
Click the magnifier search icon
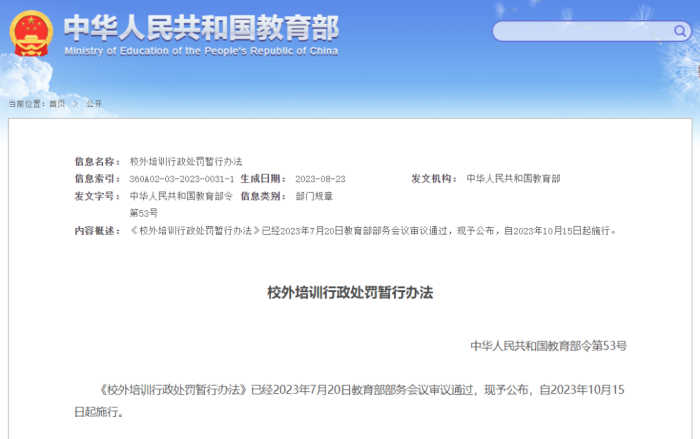tap(679, 31)
